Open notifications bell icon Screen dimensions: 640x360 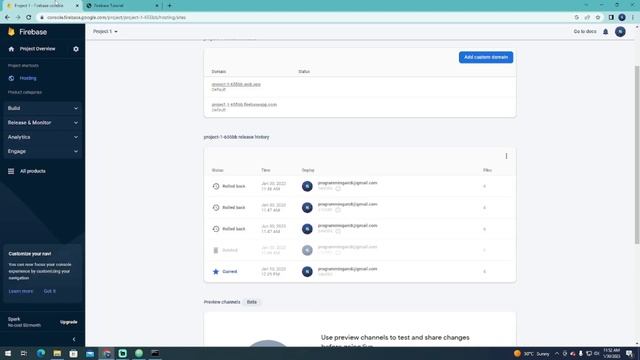[x=606, y=31]
